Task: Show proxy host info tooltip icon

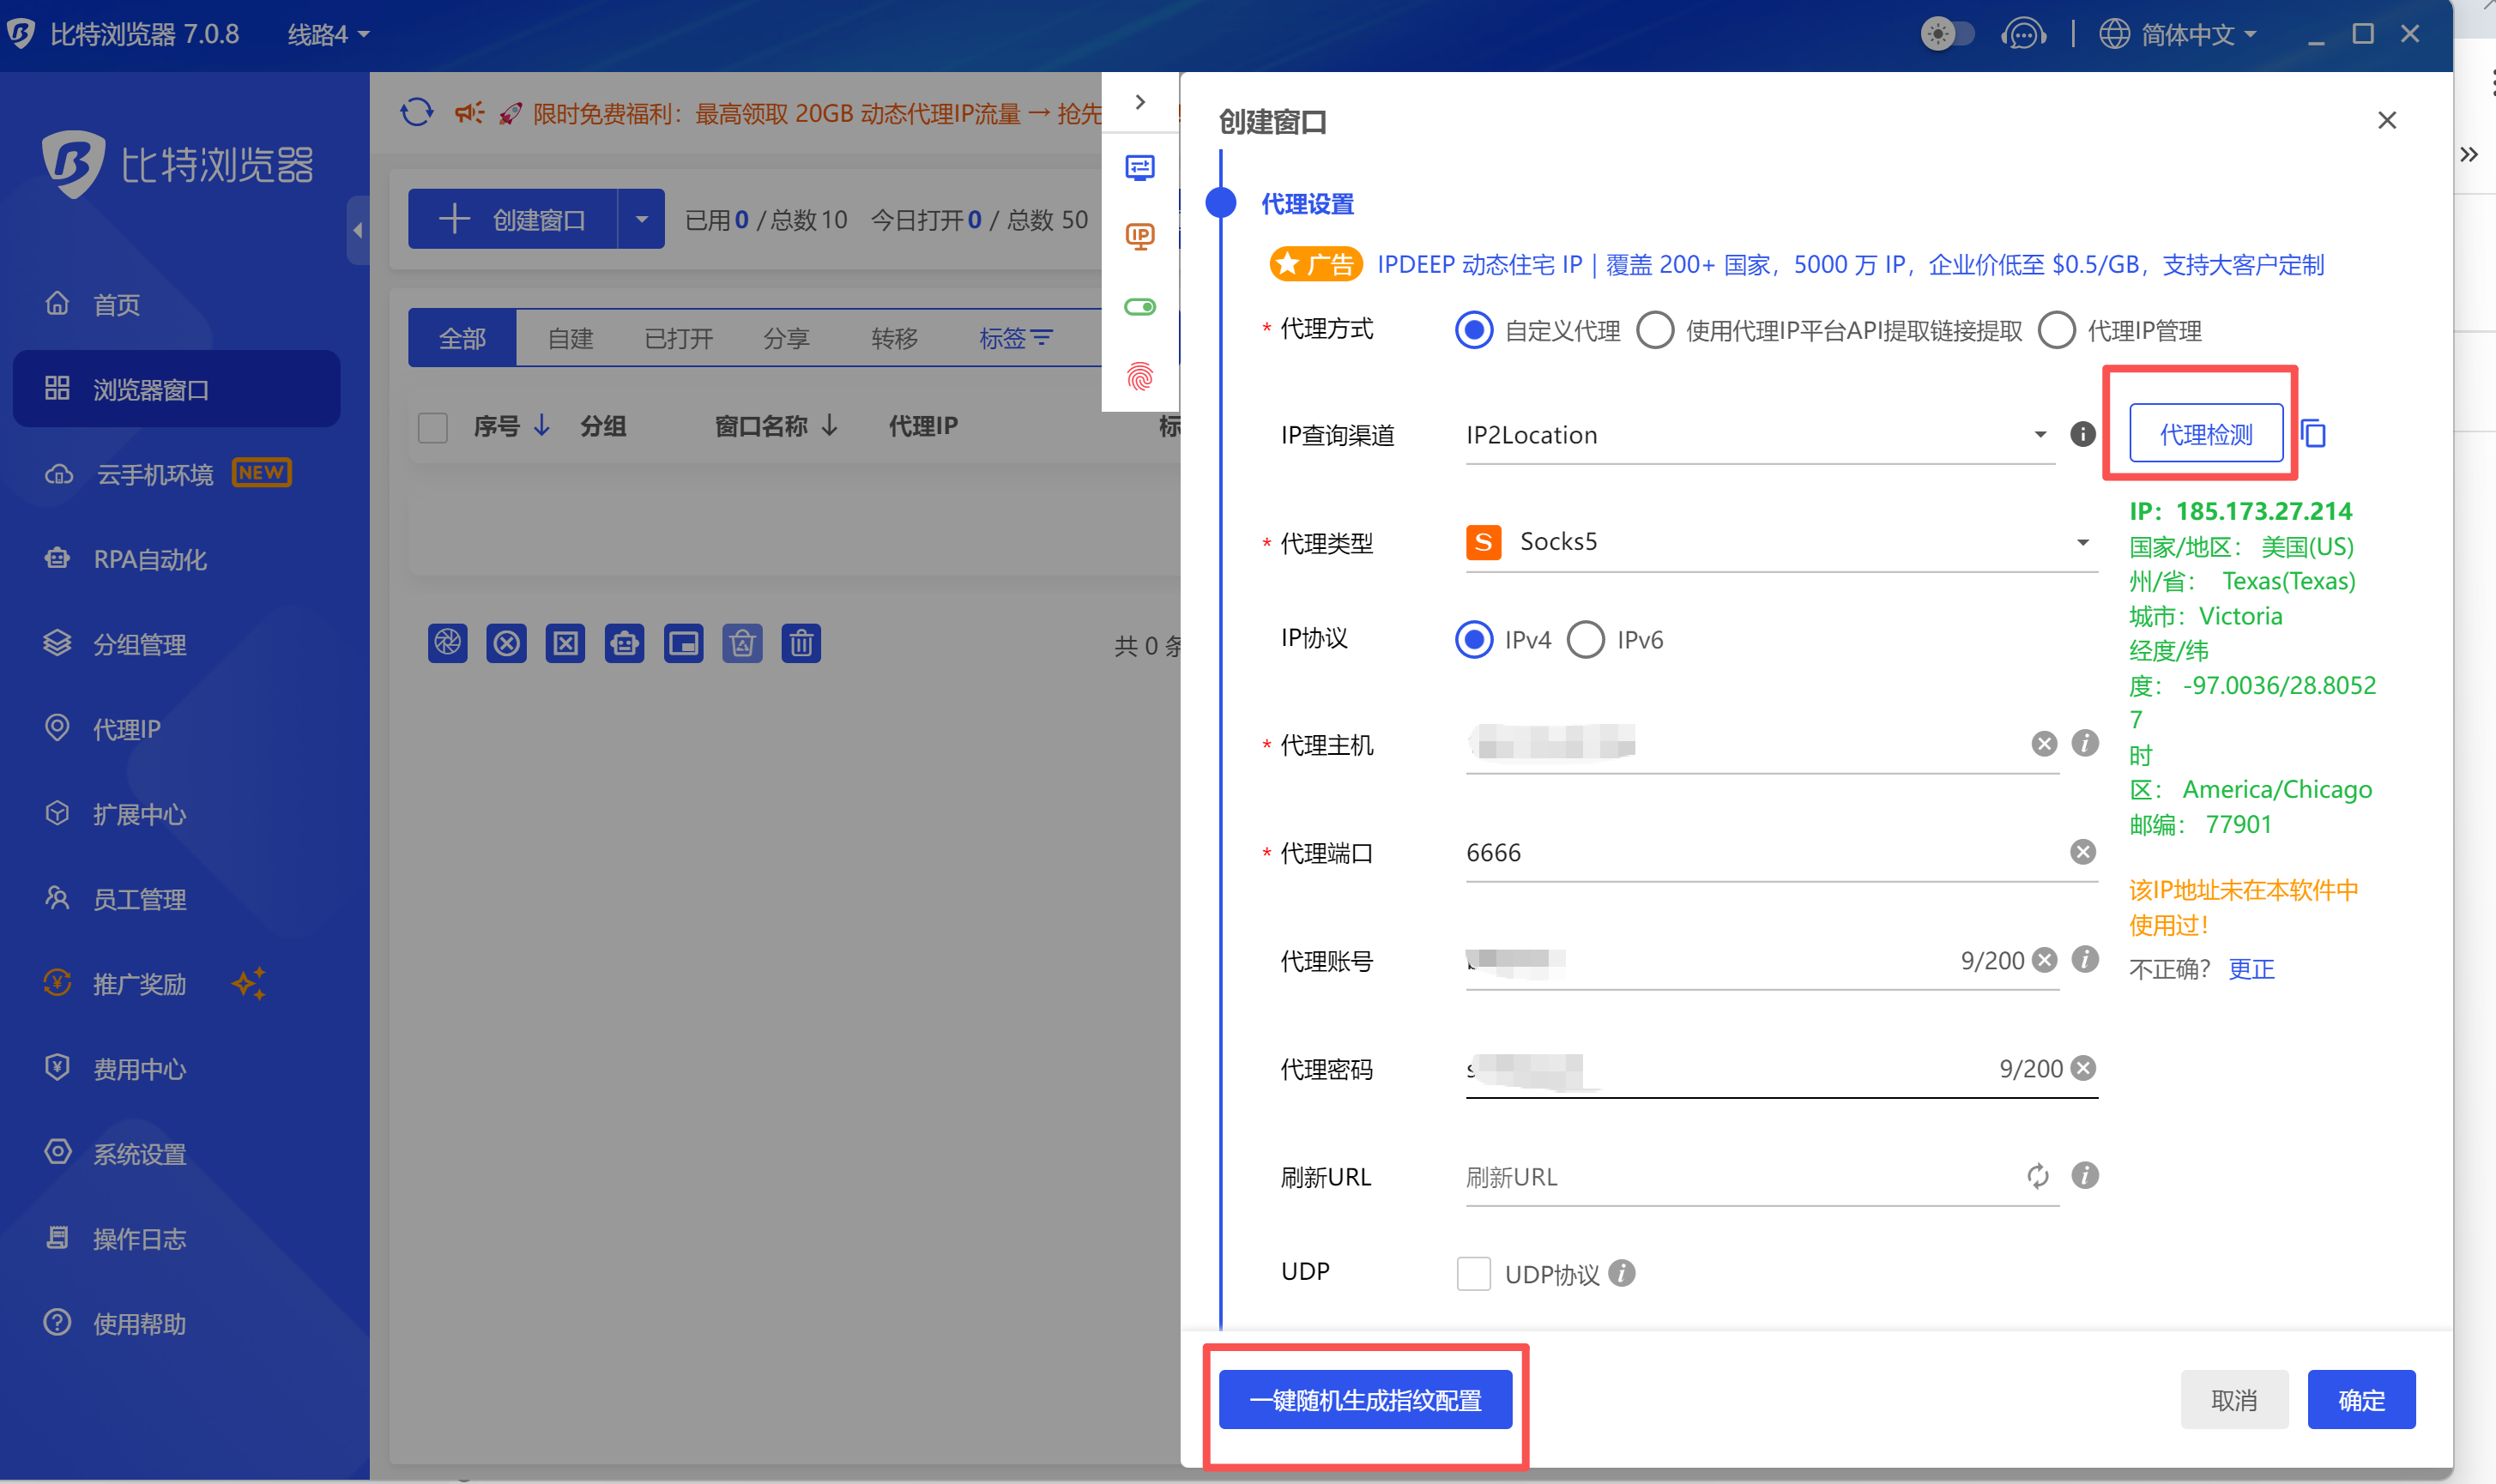Action: [x=2085, y=743]
